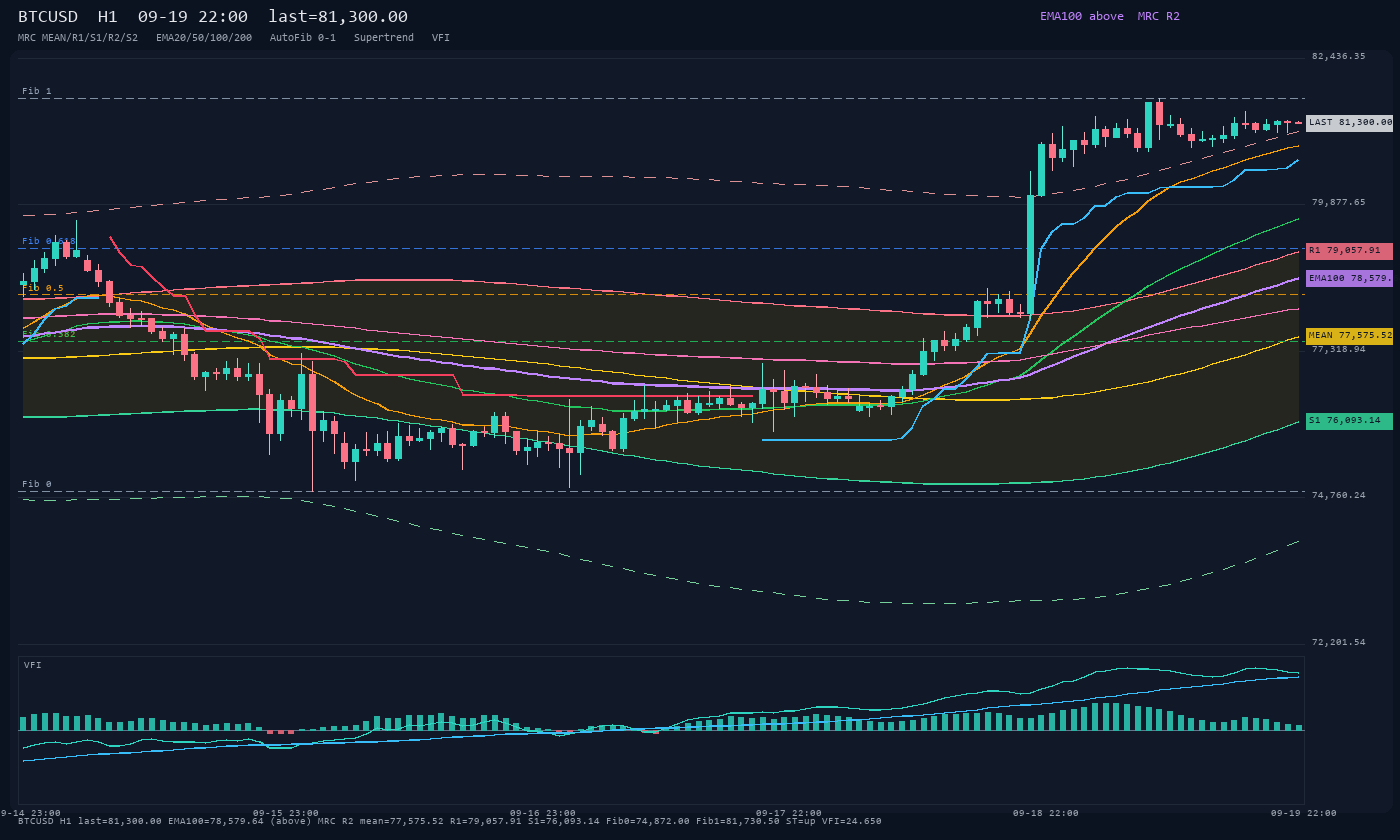1400x840 pixels.
Task: Click the AutoFib 0-1 indicator label
Action: tap(303, 38)
